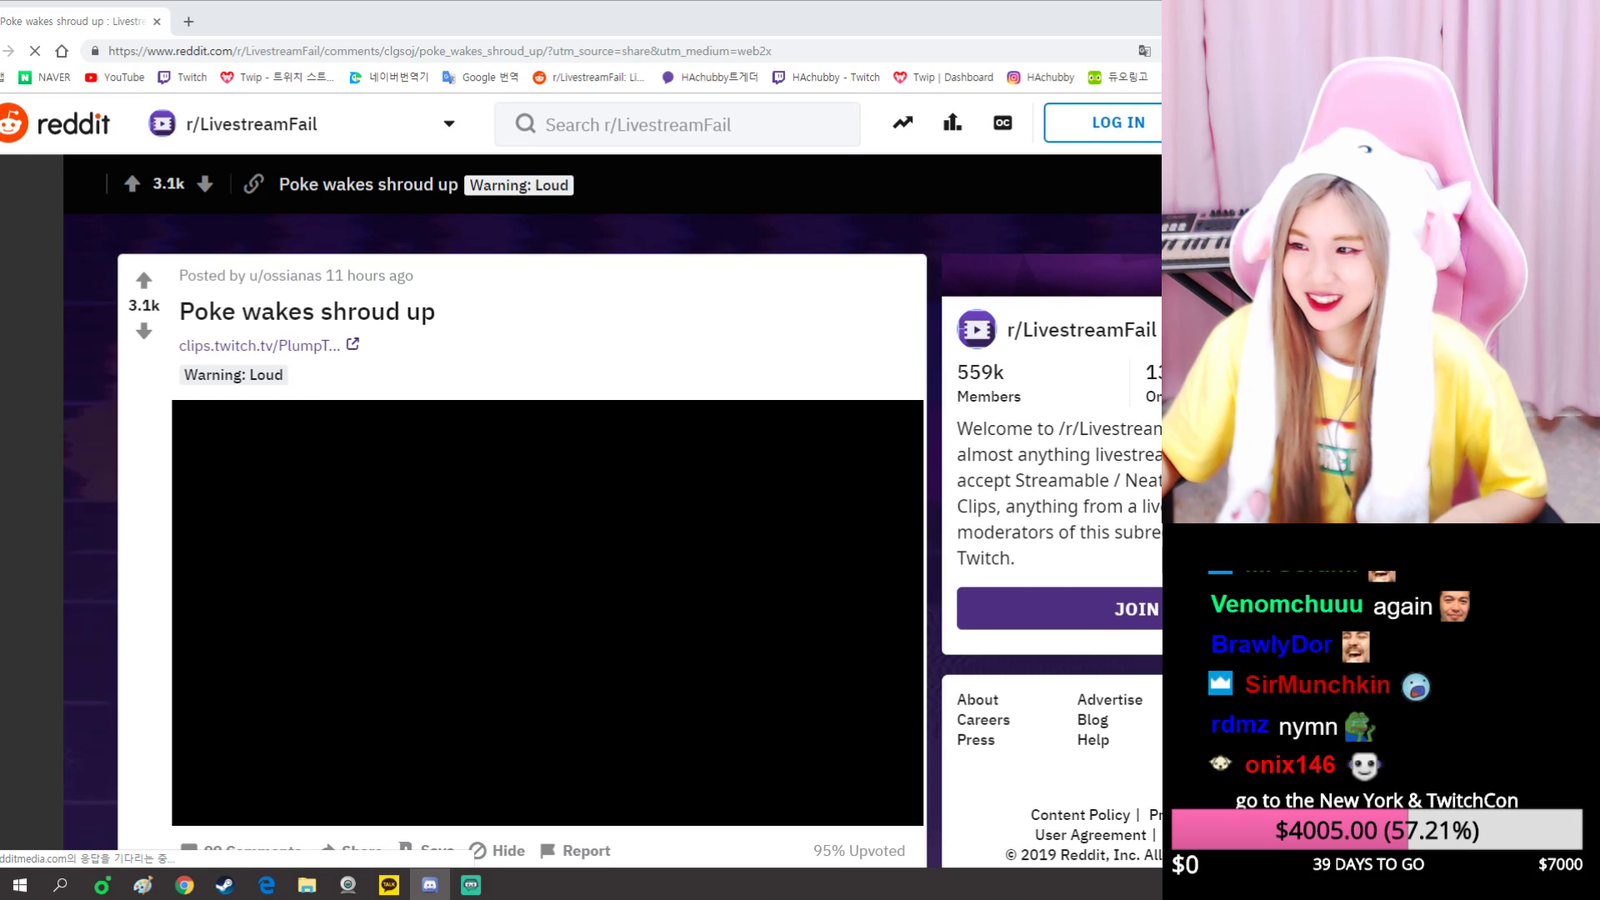Image resolution: width=1600 pixels, height=900 pixels.
Task: Open the r/LivestreamFail sidebar community icon
Action: coord(977,329)
